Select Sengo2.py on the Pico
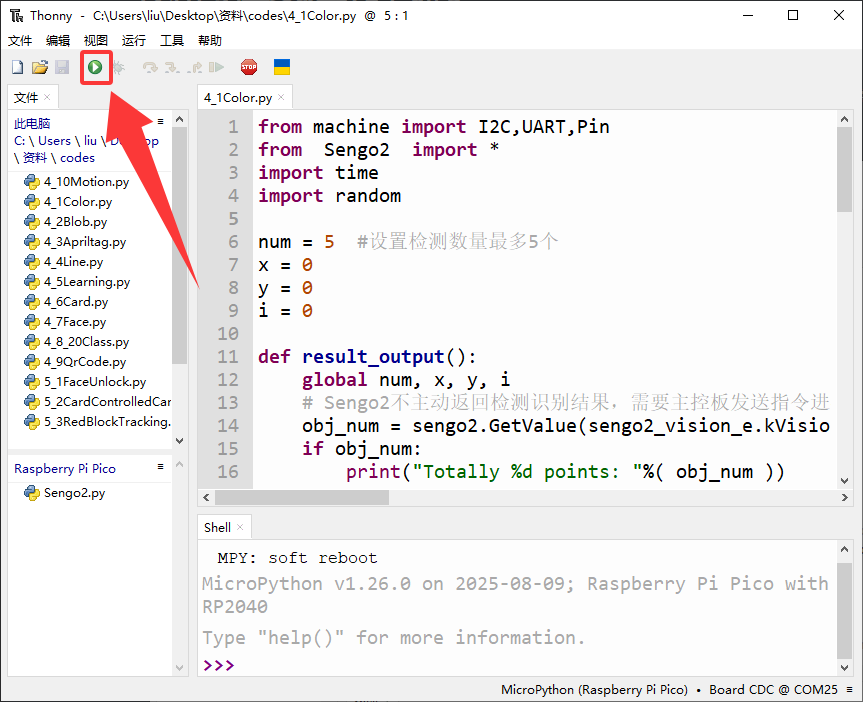 tap(65, 493)
